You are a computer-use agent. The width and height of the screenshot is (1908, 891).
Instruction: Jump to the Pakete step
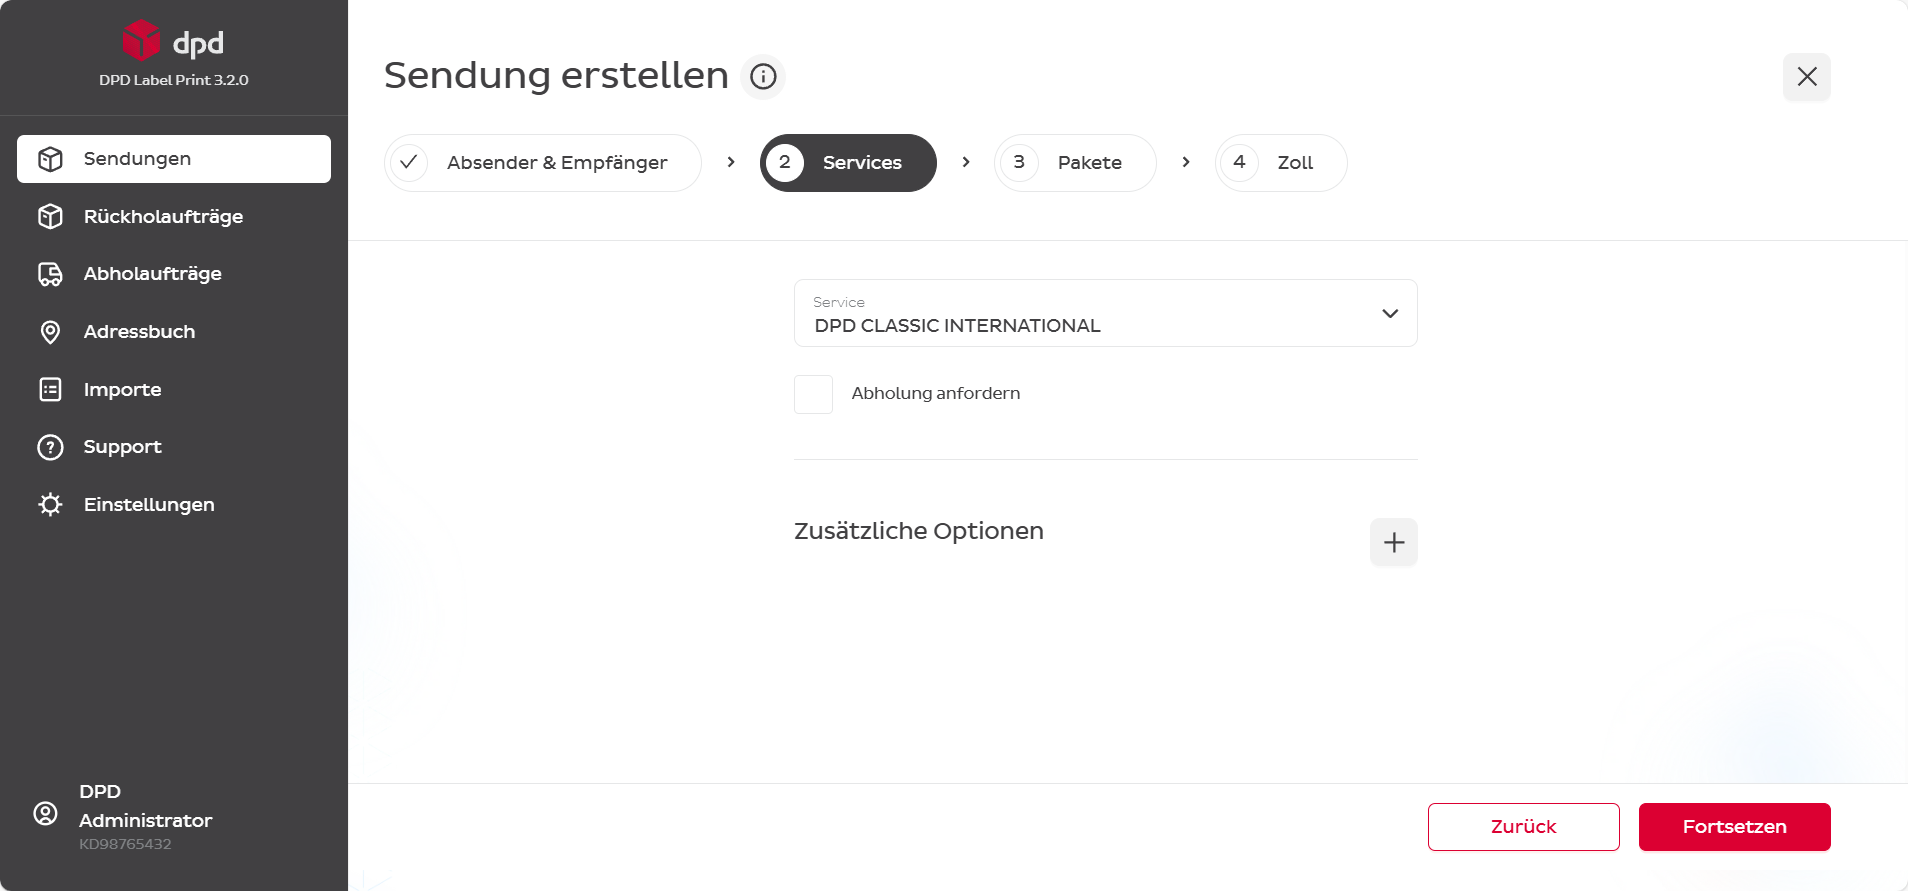1075,163
